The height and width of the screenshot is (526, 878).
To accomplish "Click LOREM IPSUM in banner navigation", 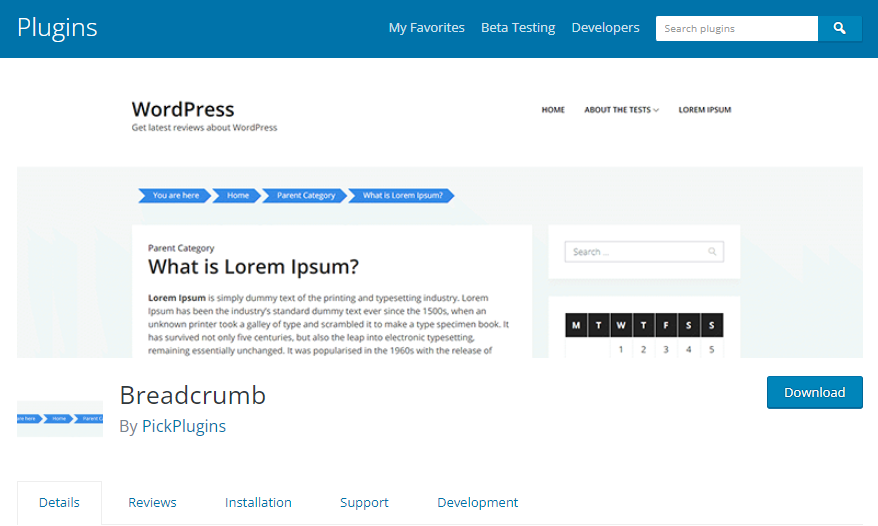I will coord(705,110).
